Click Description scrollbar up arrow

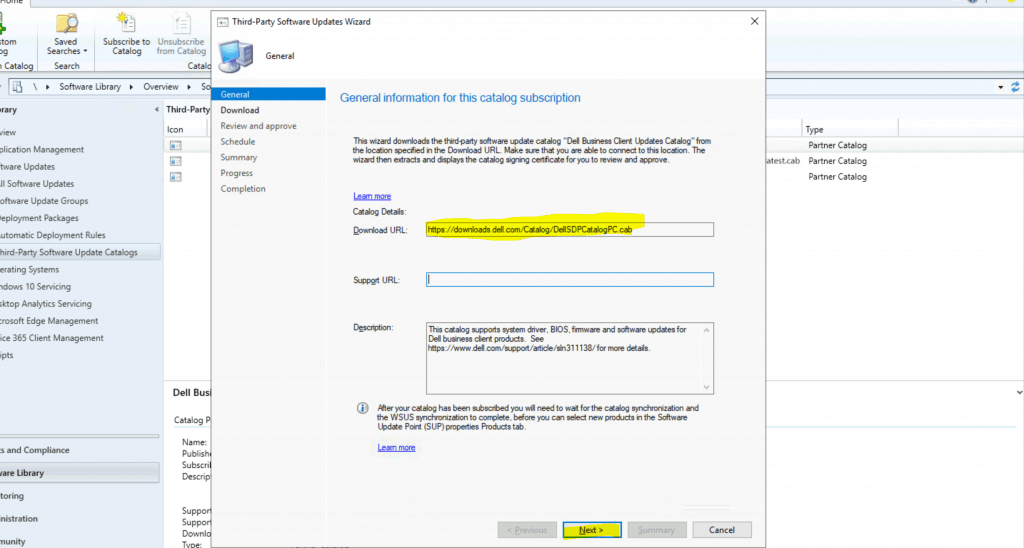pos(706,330)
